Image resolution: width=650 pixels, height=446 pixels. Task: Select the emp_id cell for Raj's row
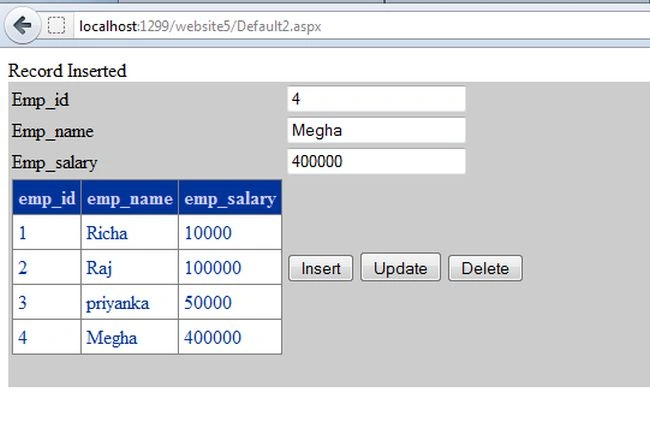tap(47, 267)
